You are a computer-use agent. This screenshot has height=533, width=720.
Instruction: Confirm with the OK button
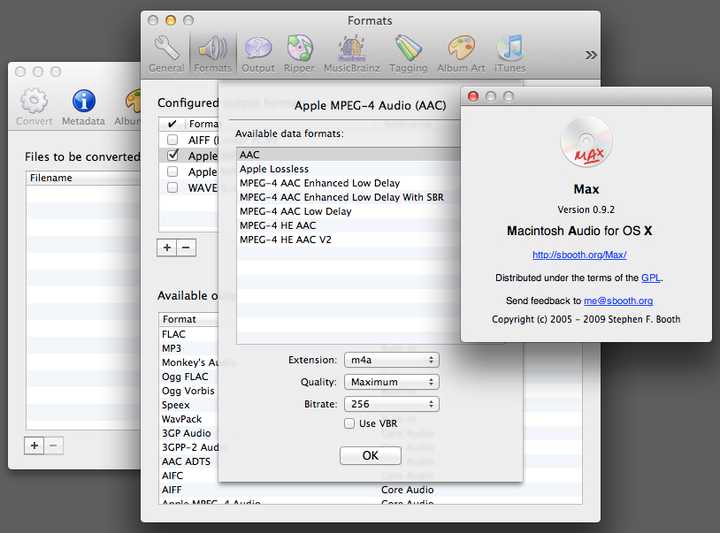[x=371, y=455]
